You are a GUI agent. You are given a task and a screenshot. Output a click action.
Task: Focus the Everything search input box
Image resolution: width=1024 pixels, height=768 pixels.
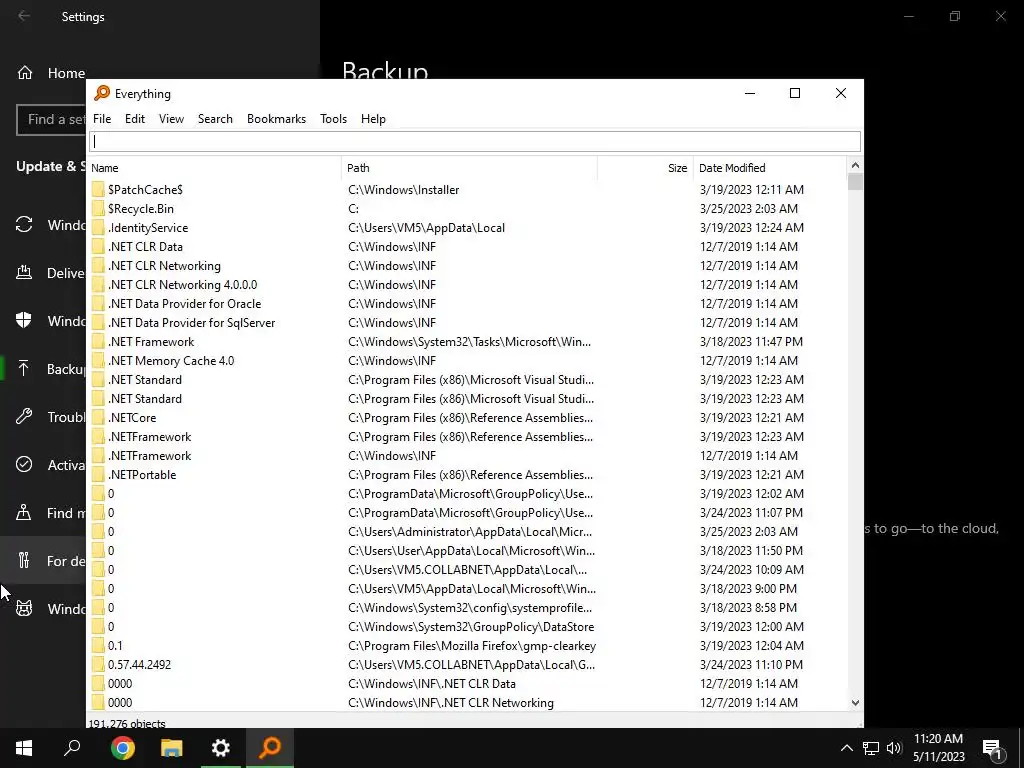click(475, 141)
